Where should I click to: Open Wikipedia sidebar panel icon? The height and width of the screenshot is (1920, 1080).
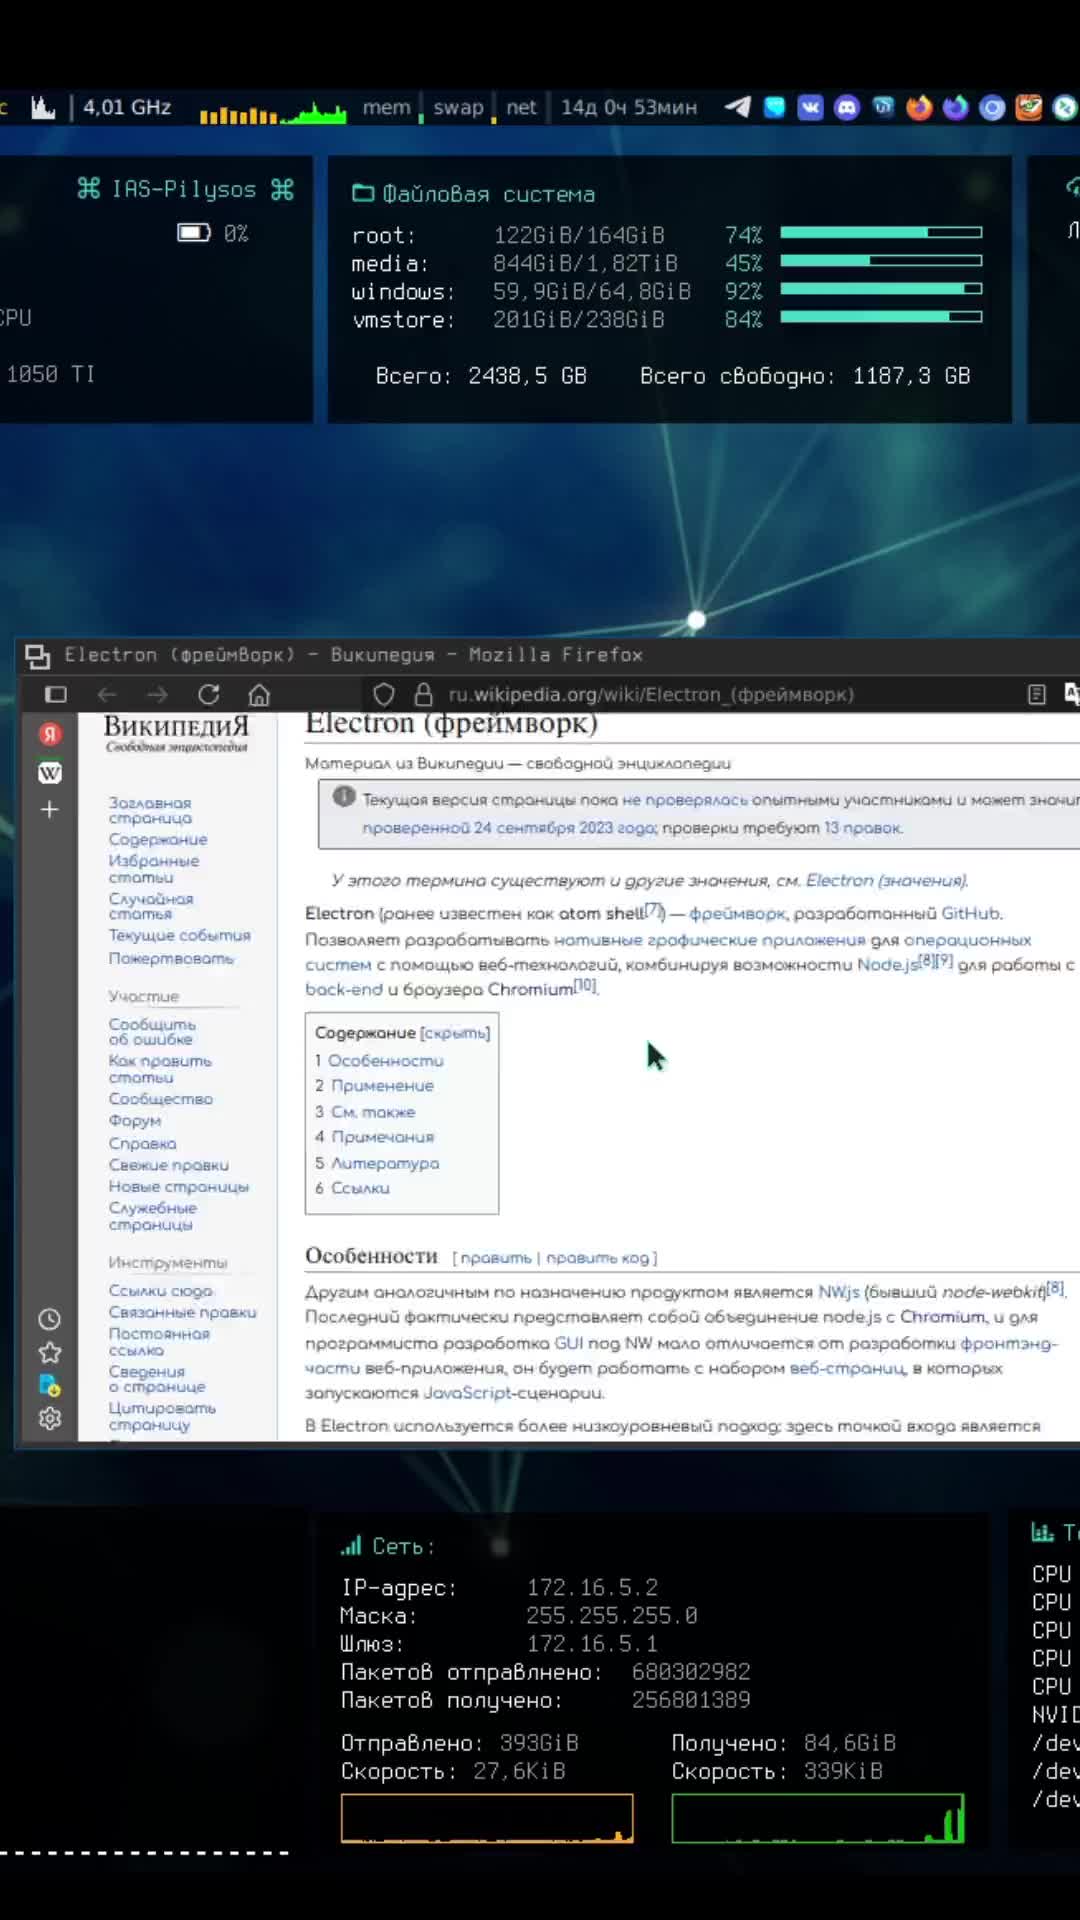point(50,773)
